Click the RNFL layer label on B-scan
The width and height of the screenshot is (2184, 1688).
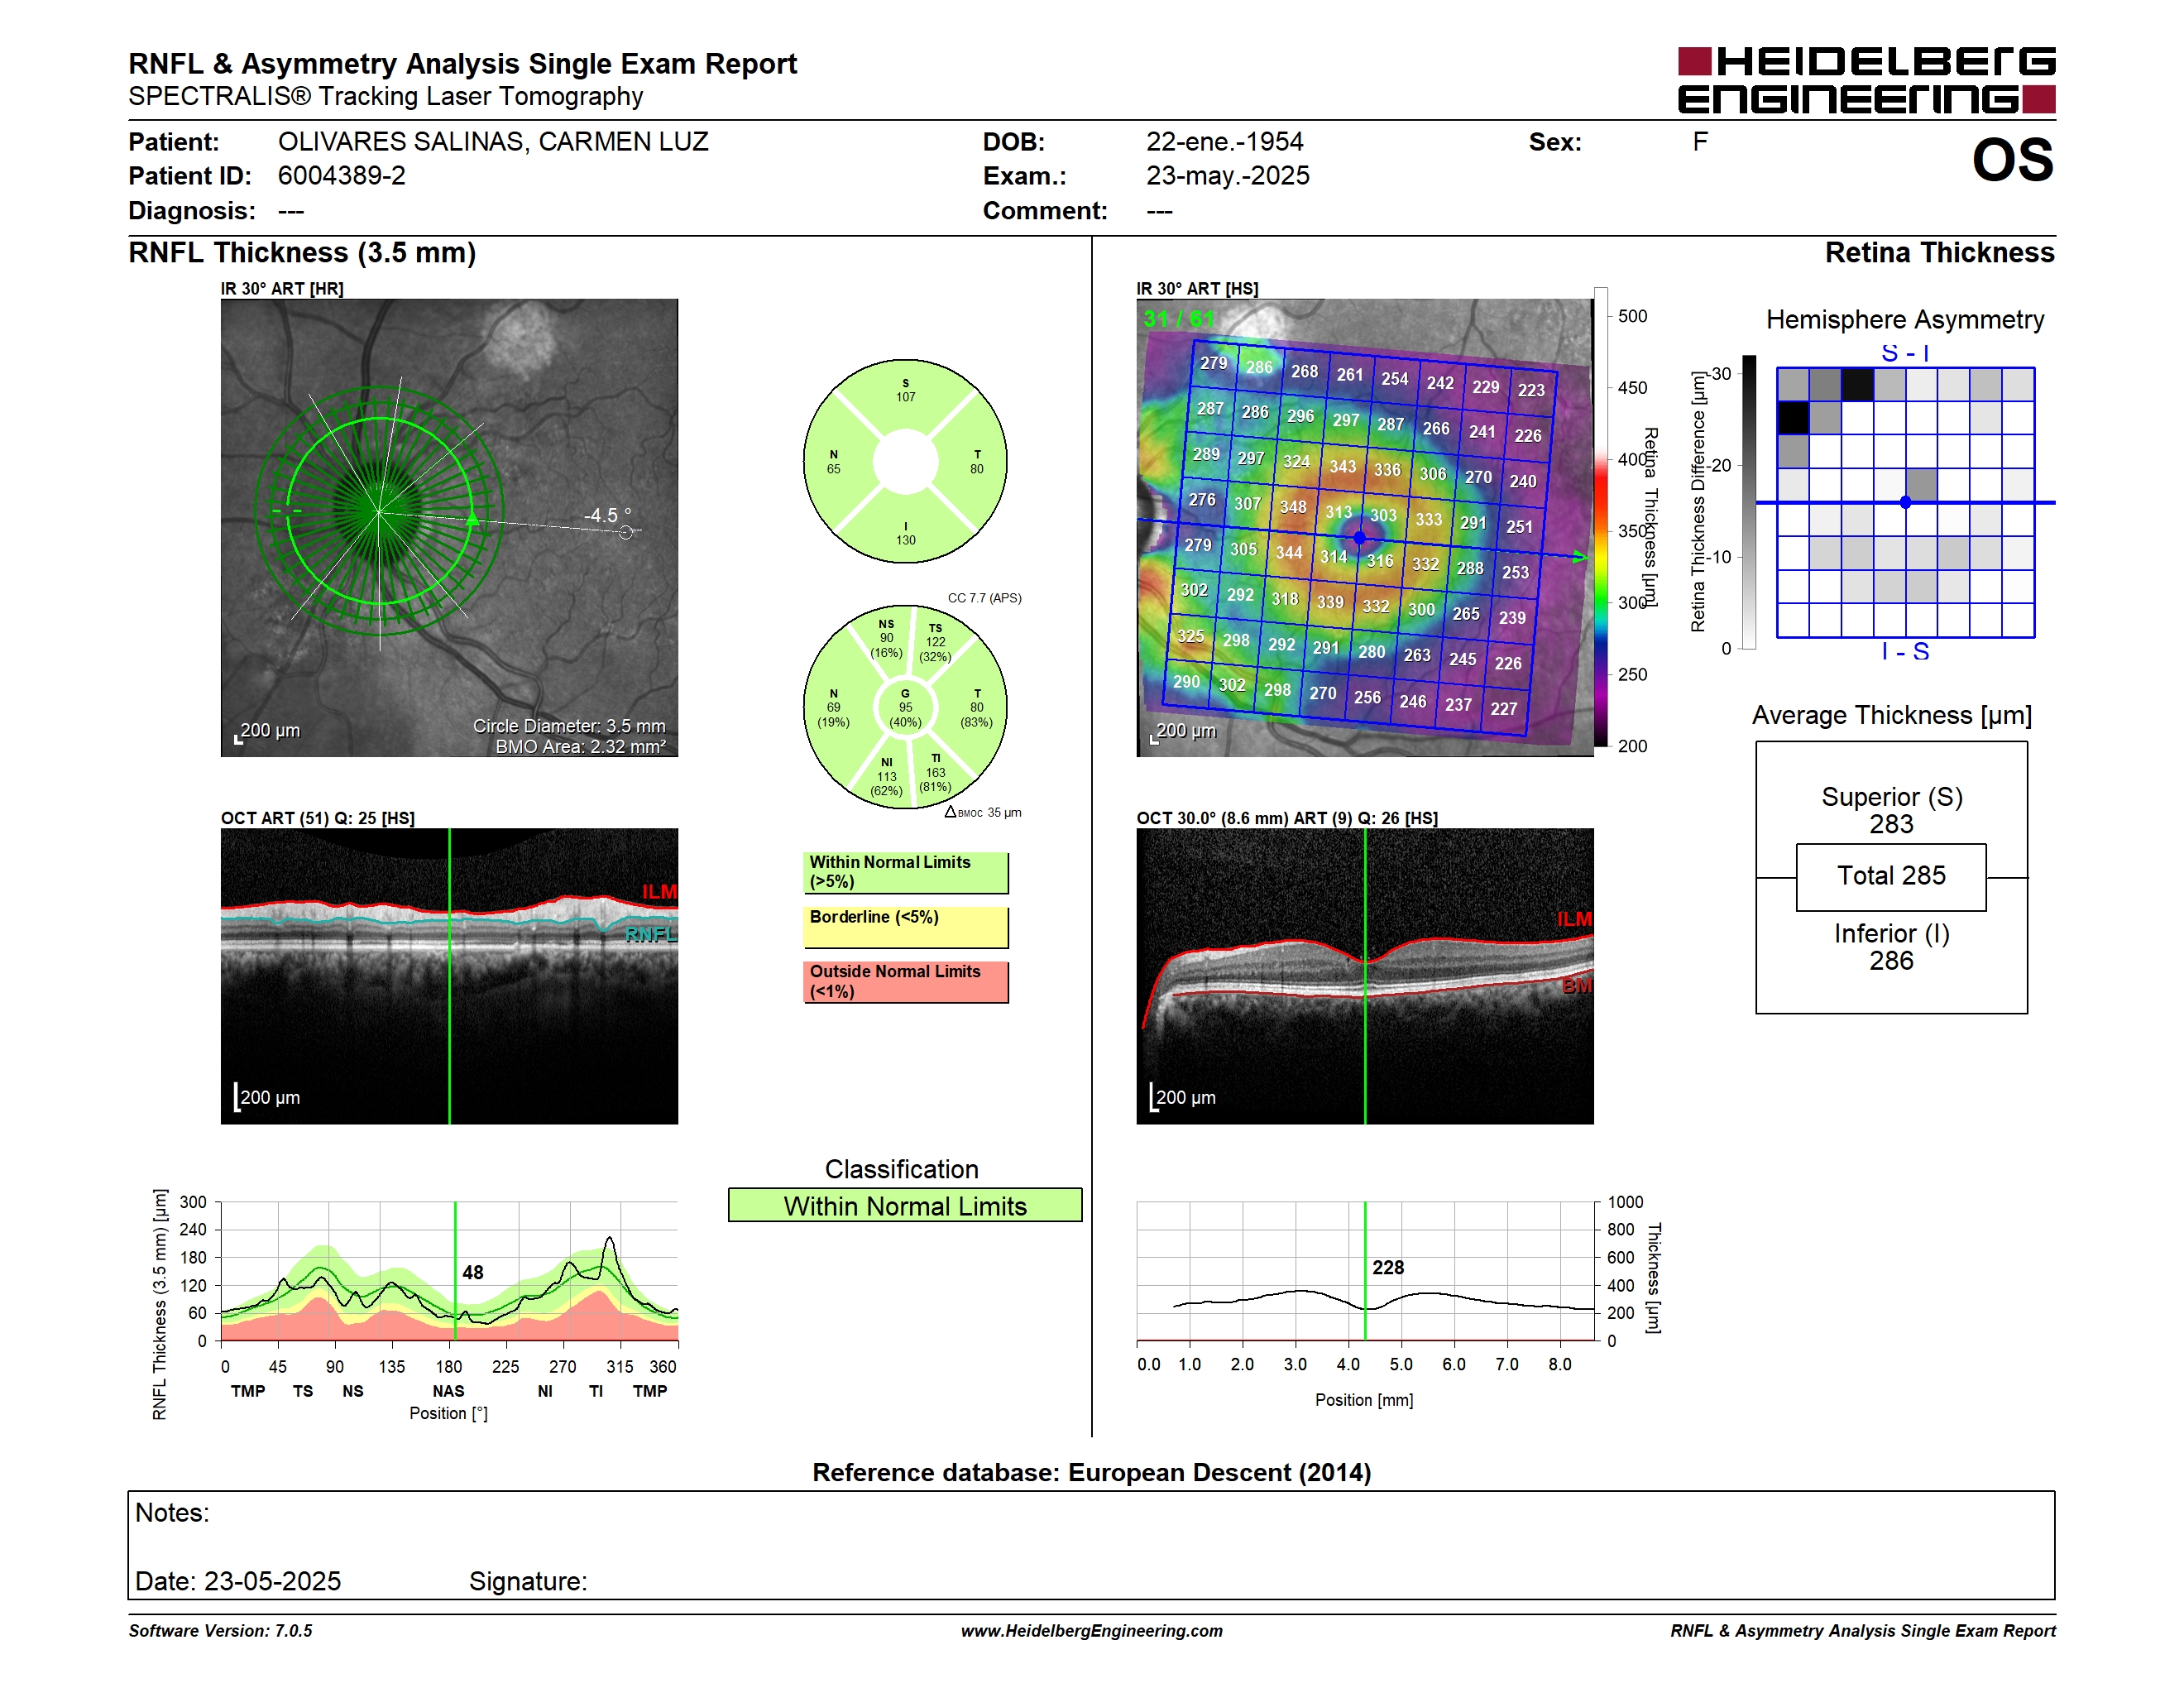(651, 934)
